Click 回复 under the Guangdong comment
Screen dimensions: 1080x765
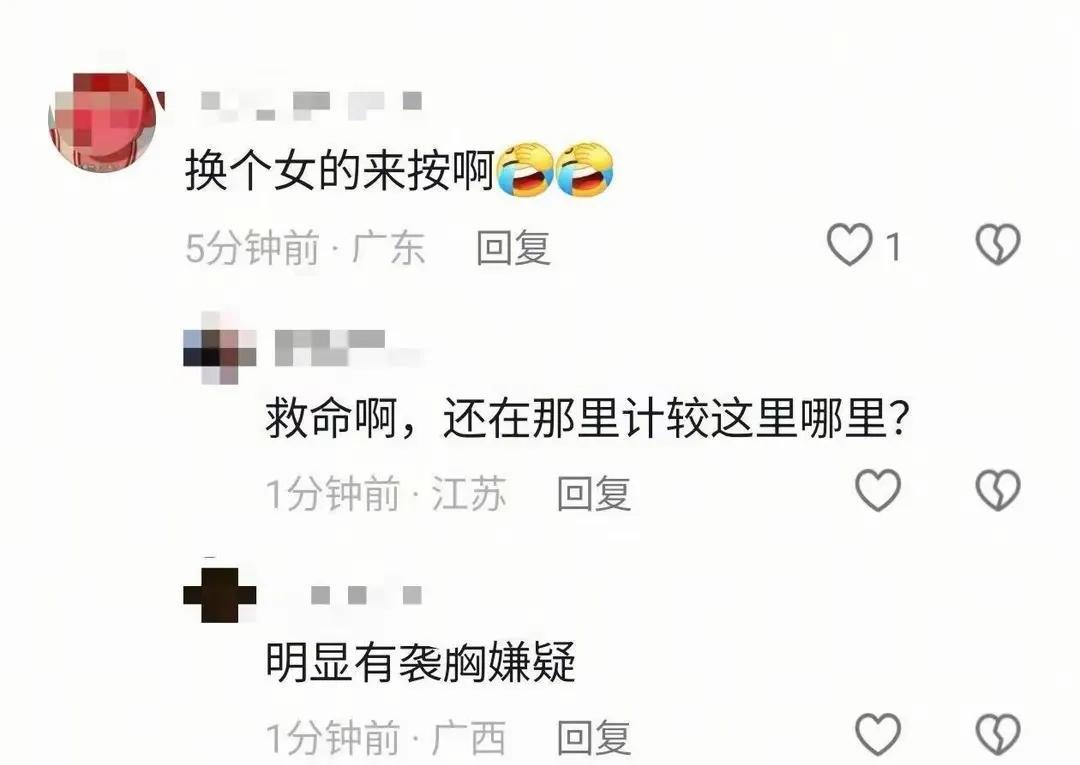(x=513, y=248)
